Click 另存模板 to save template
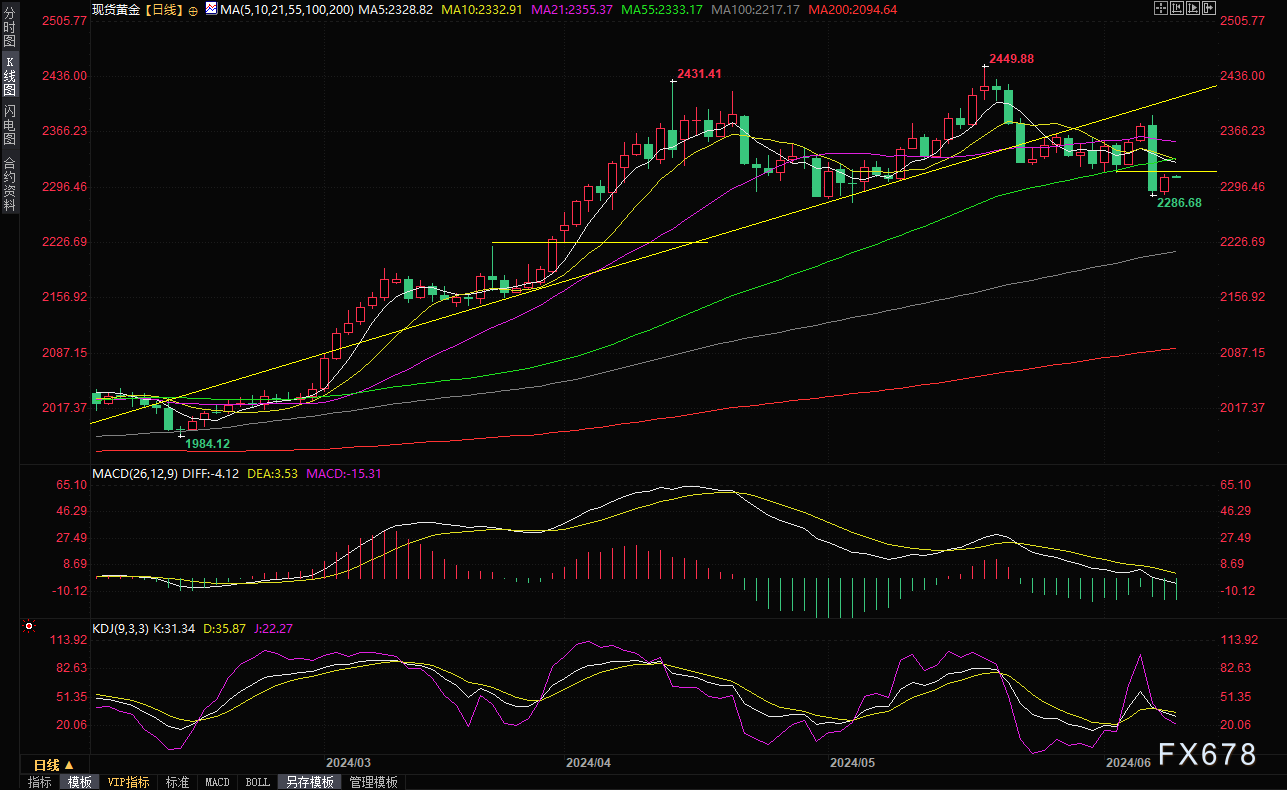This screenshot has width=1287, height=790. point(308,782)
